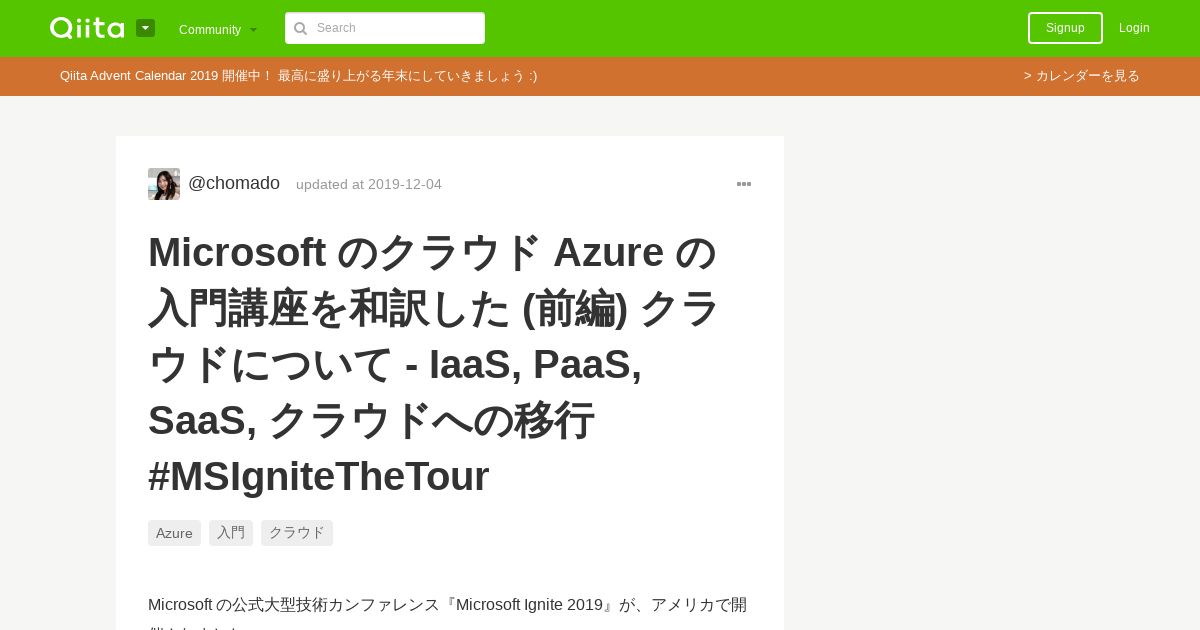Visit the @chomado author profile link
Image resolution: width=1200 pixels, height=630 pixels.
[x=234, y=183]
